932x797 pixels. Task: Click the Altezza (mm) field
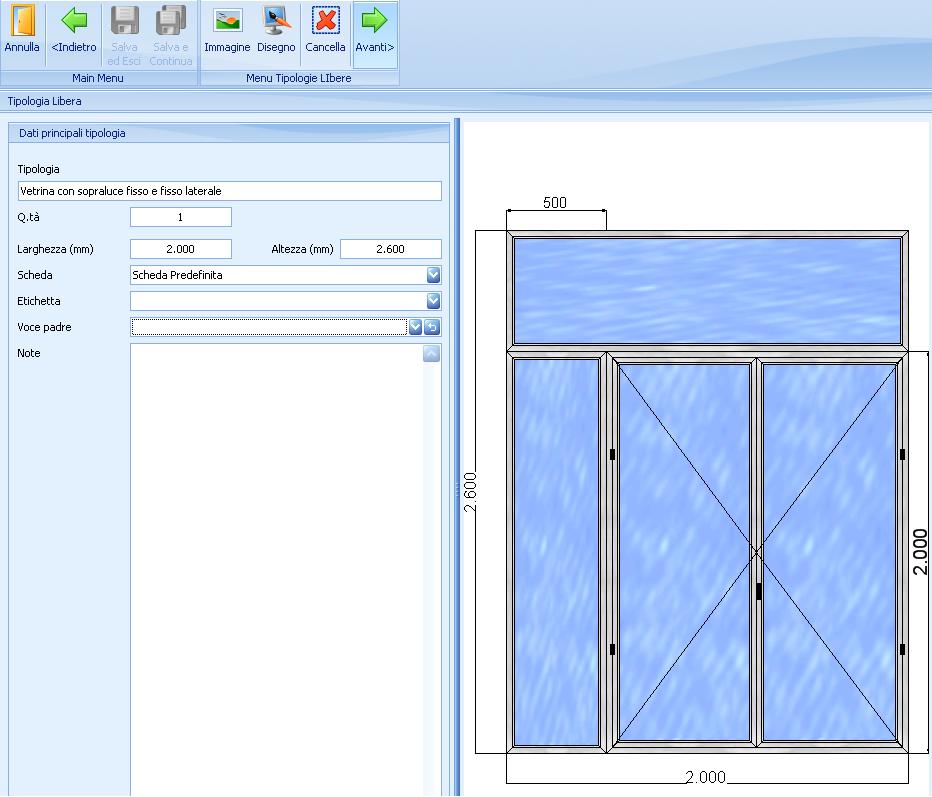click(391, 249)
